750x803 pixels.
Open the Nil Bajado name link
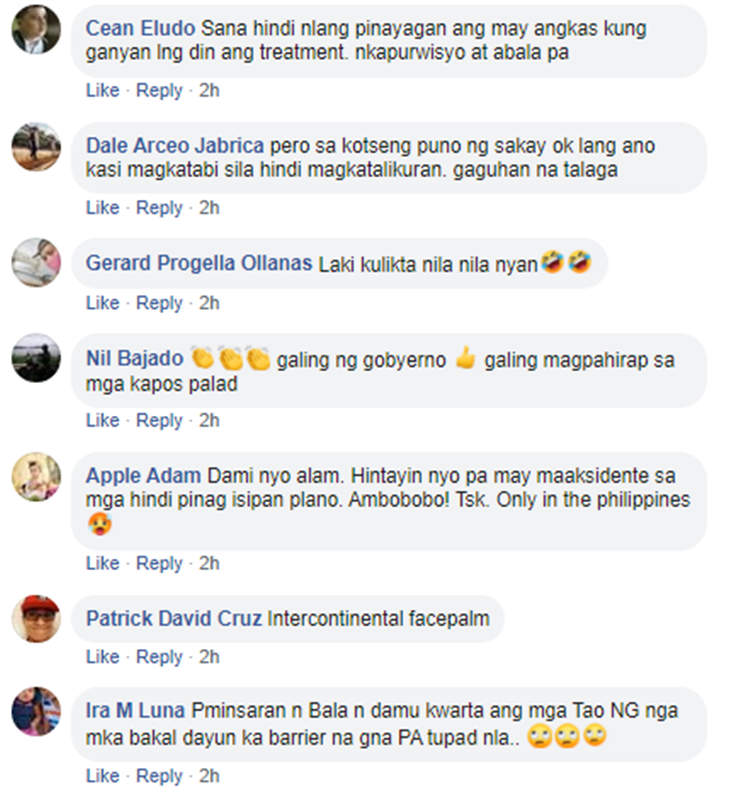click(134, 358)
